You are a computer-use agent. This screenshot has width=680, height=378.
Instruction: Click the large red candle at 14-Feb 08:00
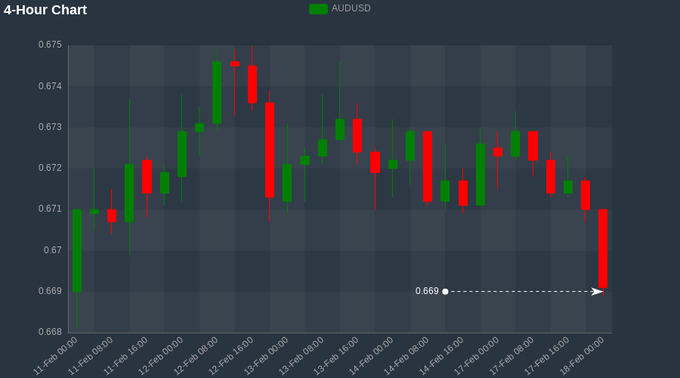pos(428,166)
